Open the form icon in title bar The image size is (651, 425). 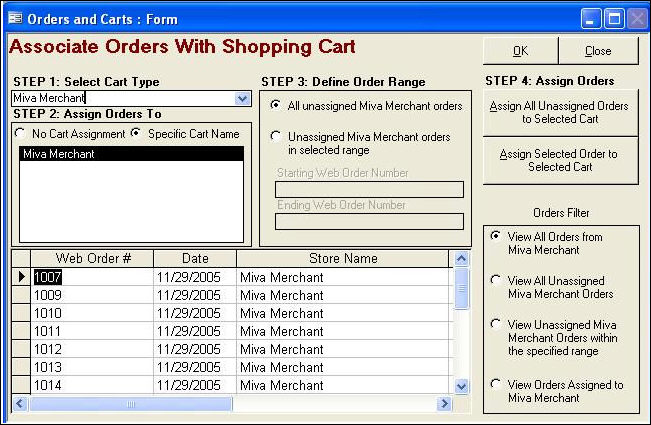(x=15, y=19)
